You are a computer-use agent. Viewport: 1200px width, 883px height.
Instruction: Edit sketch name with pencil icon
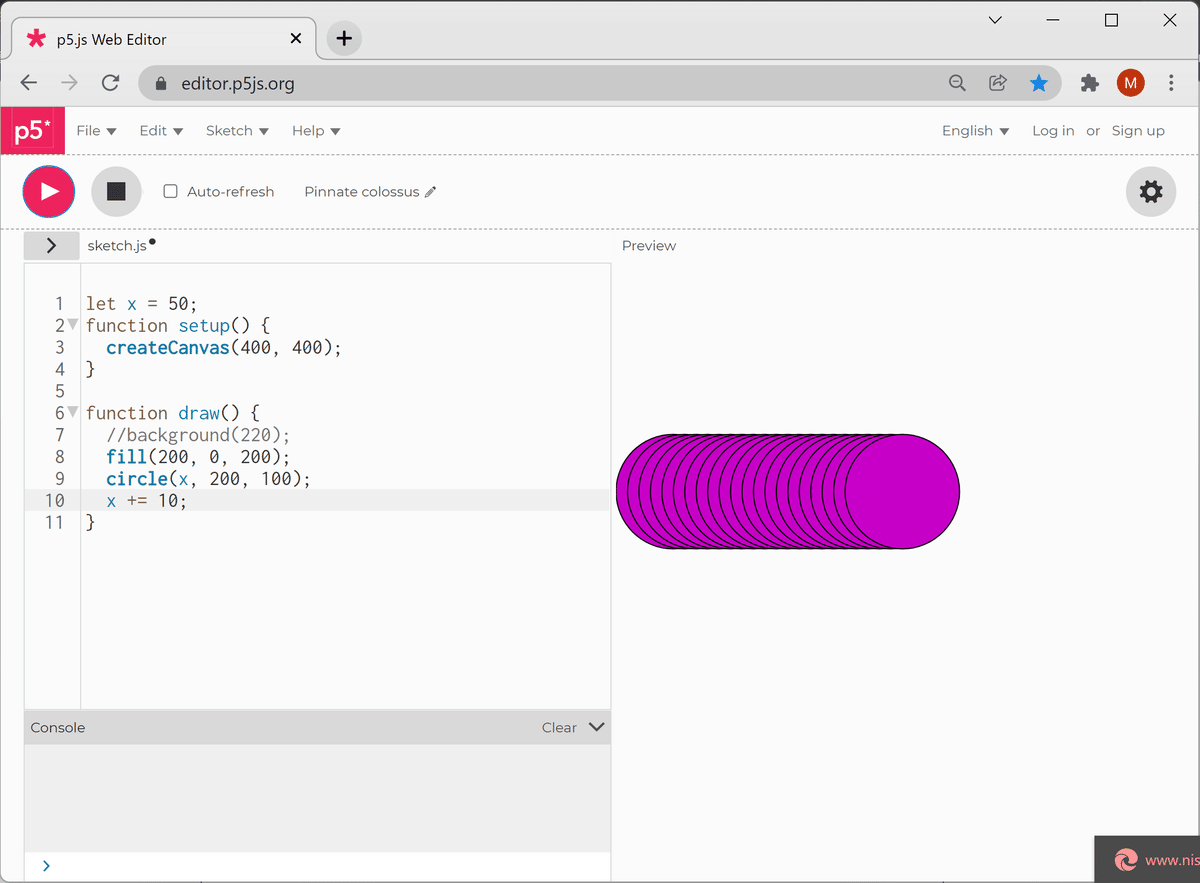[430, 192]
